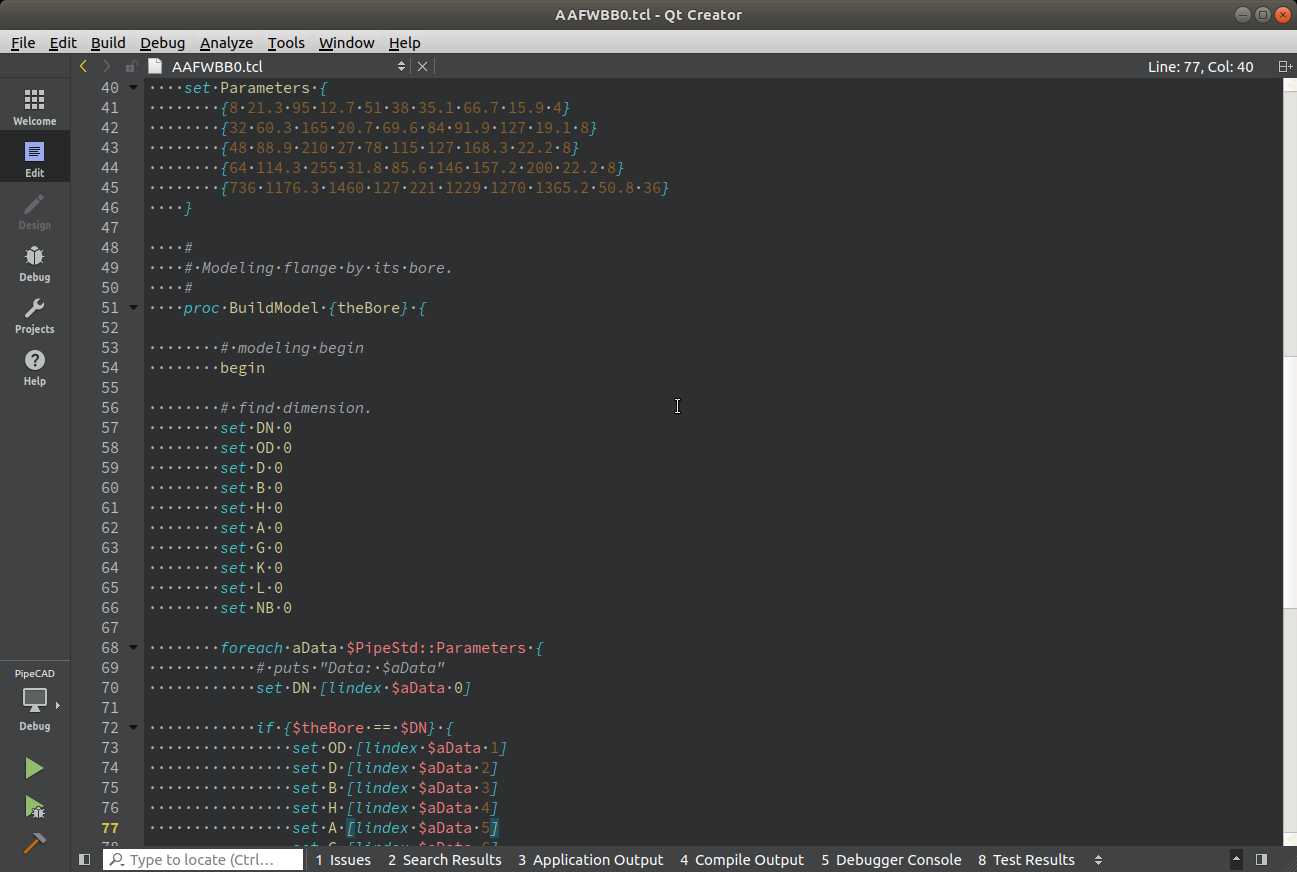Place cursor on 'set DN 0' line

[x=256, y=427]
